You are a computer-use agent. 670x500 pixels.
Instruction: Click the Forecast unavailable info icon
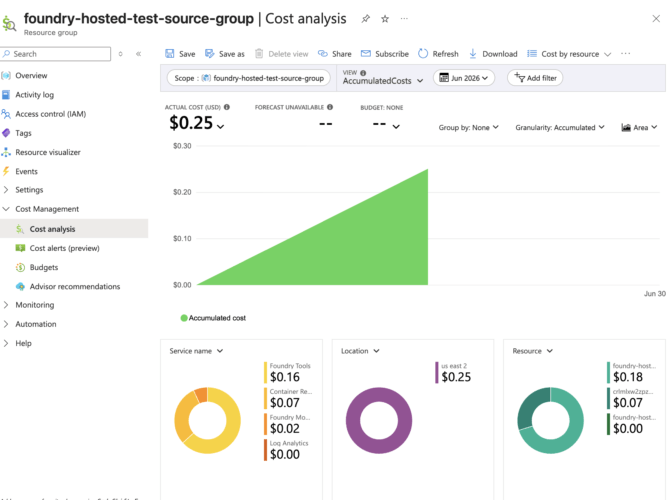point(330,107)
